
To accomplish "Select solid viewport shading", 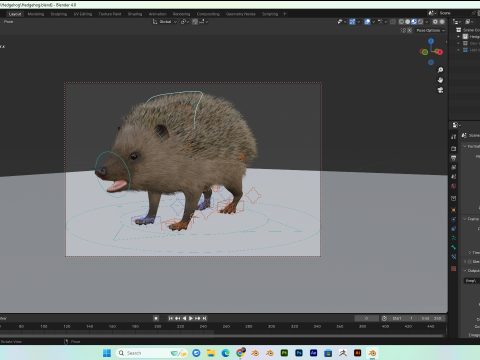I will point(407,22).
